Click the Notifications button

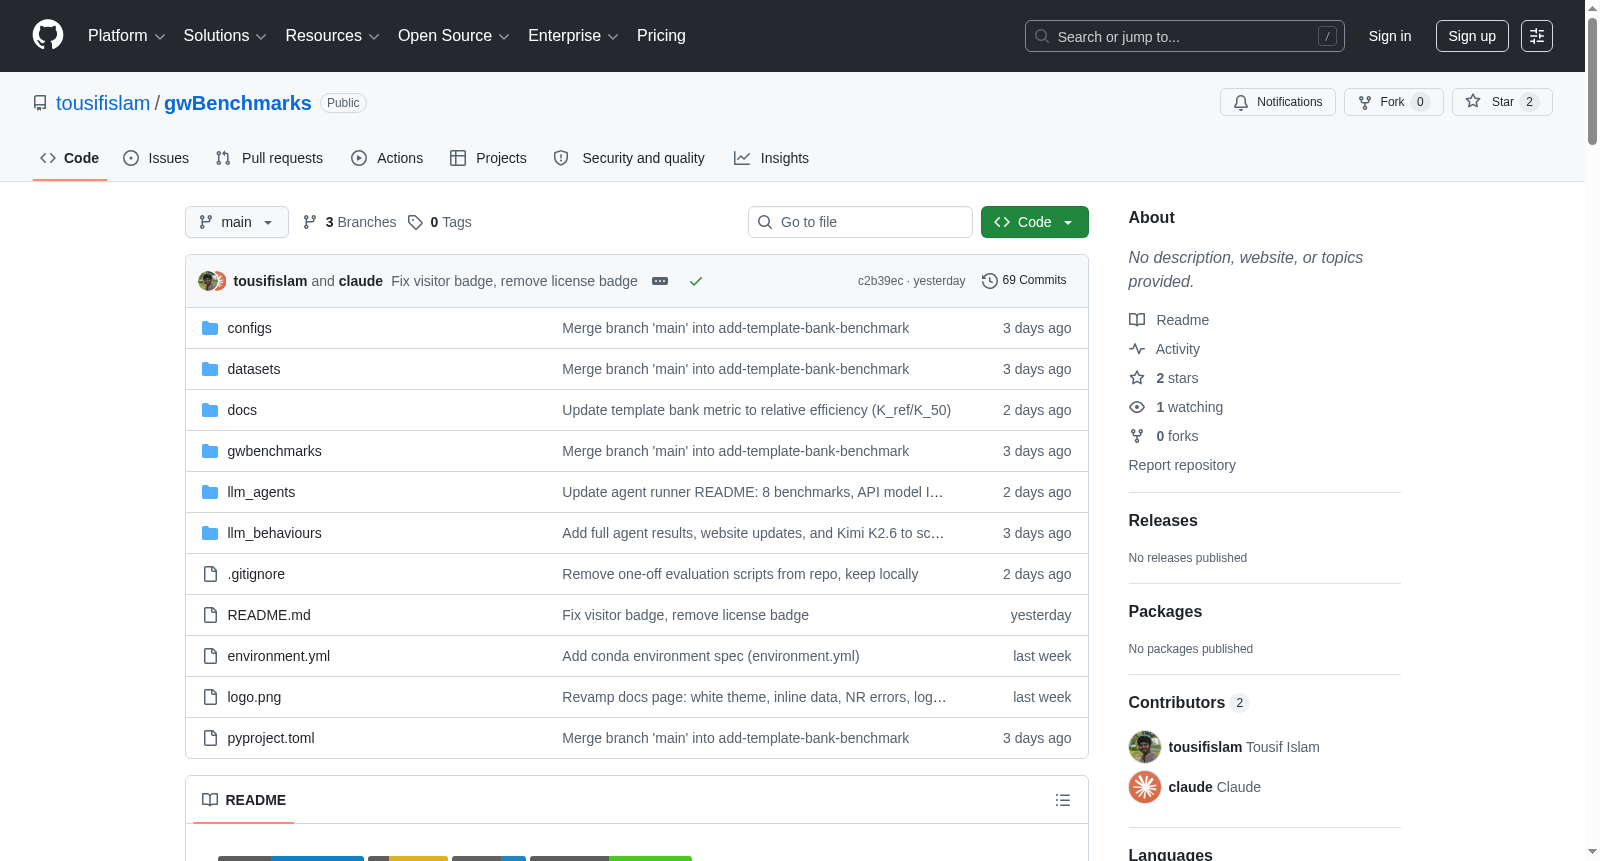pyautogui.click(x=1278, y=102)
